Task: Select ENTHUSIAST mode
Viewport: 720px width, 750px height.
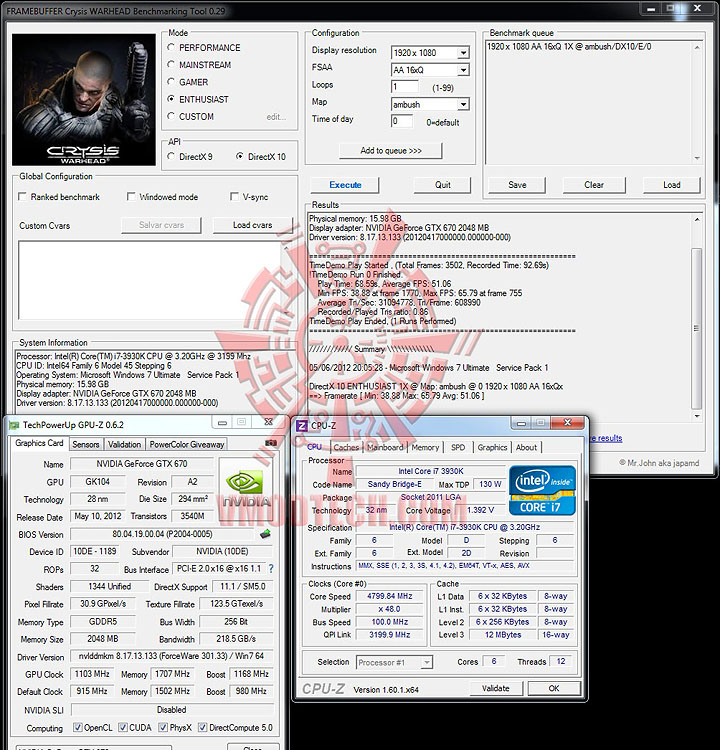Action: pos(171,99)
